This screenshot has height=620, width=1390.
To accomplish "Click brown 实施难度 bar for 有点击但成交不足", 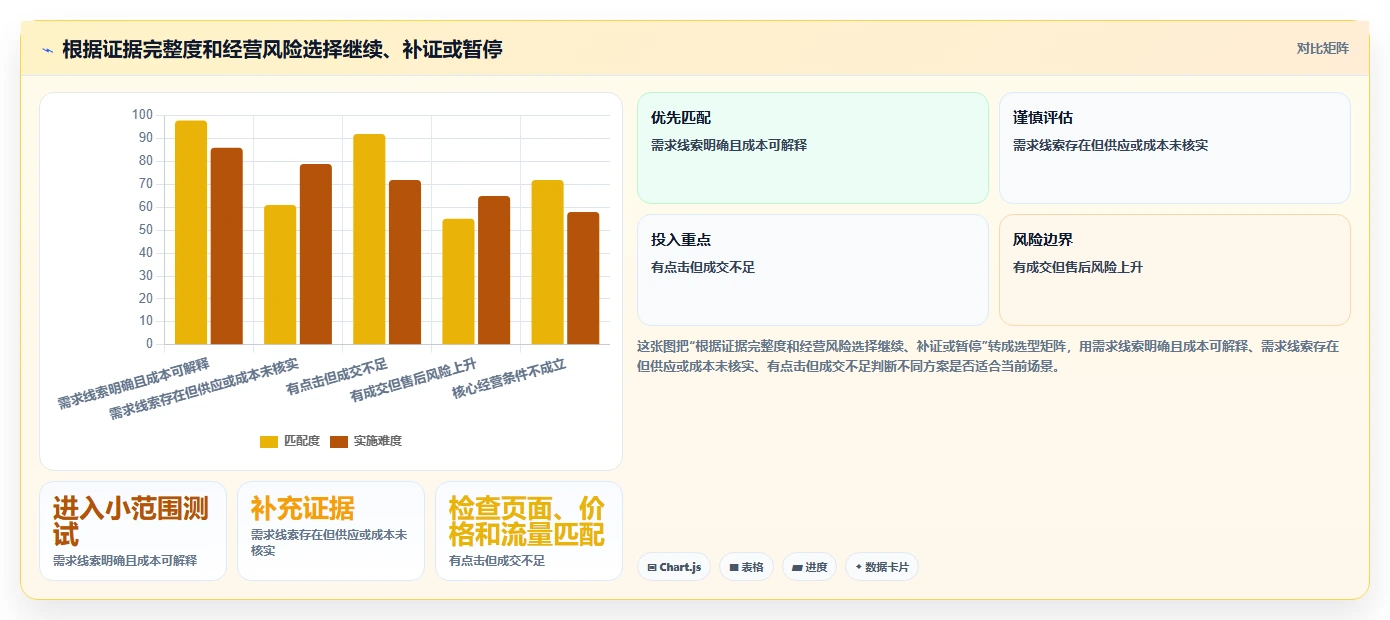I will click(405, 262).
